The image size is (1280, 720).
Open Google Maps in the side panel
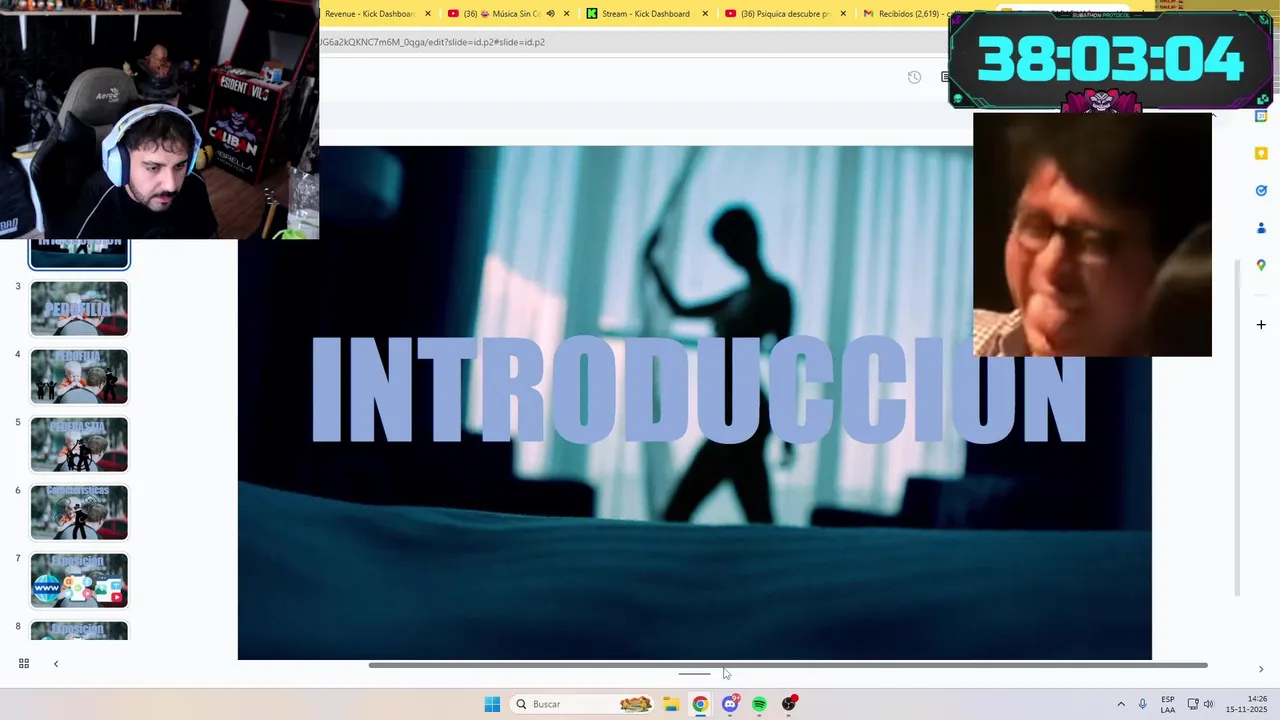tap(1261, 265)
